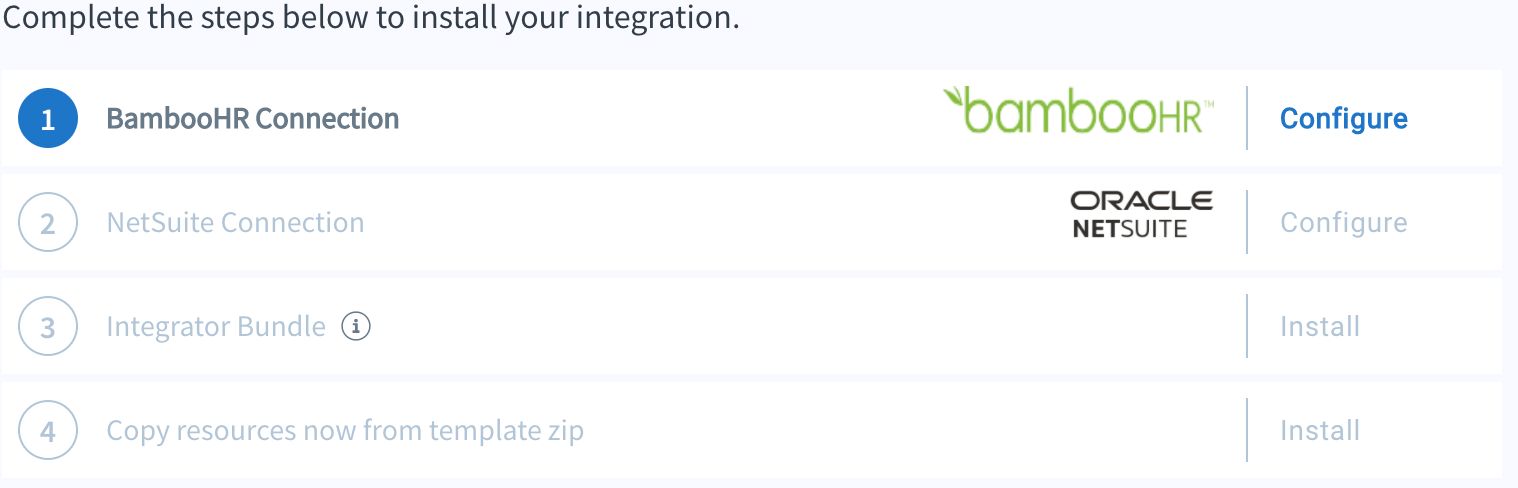Install the Integrator Bundle
This screenshot has width=1518, height=488.
(x=1320, y=326)
